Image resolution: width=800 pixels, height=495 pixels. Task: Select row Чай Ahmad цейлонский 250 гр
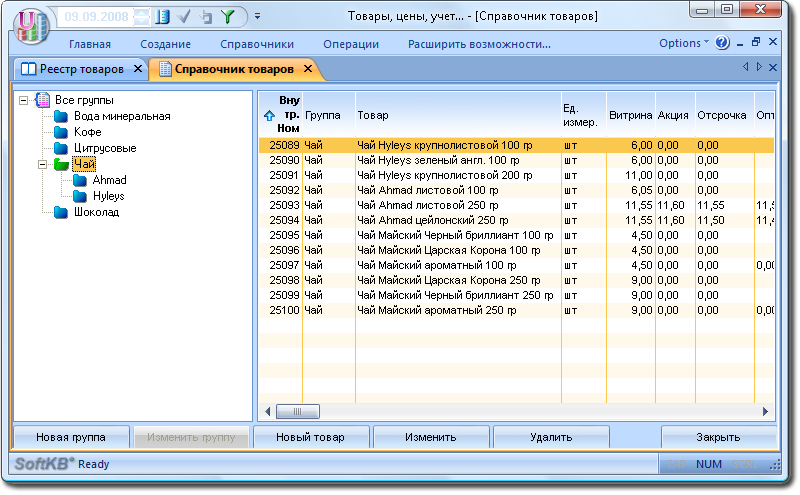pyautogui.click(x=516, y=220)
